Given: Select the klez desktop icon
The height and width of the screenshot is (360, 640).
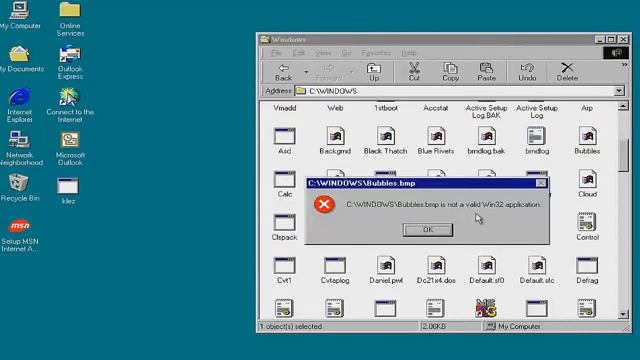Looking at the screenshot, I should tap(68, 191).
